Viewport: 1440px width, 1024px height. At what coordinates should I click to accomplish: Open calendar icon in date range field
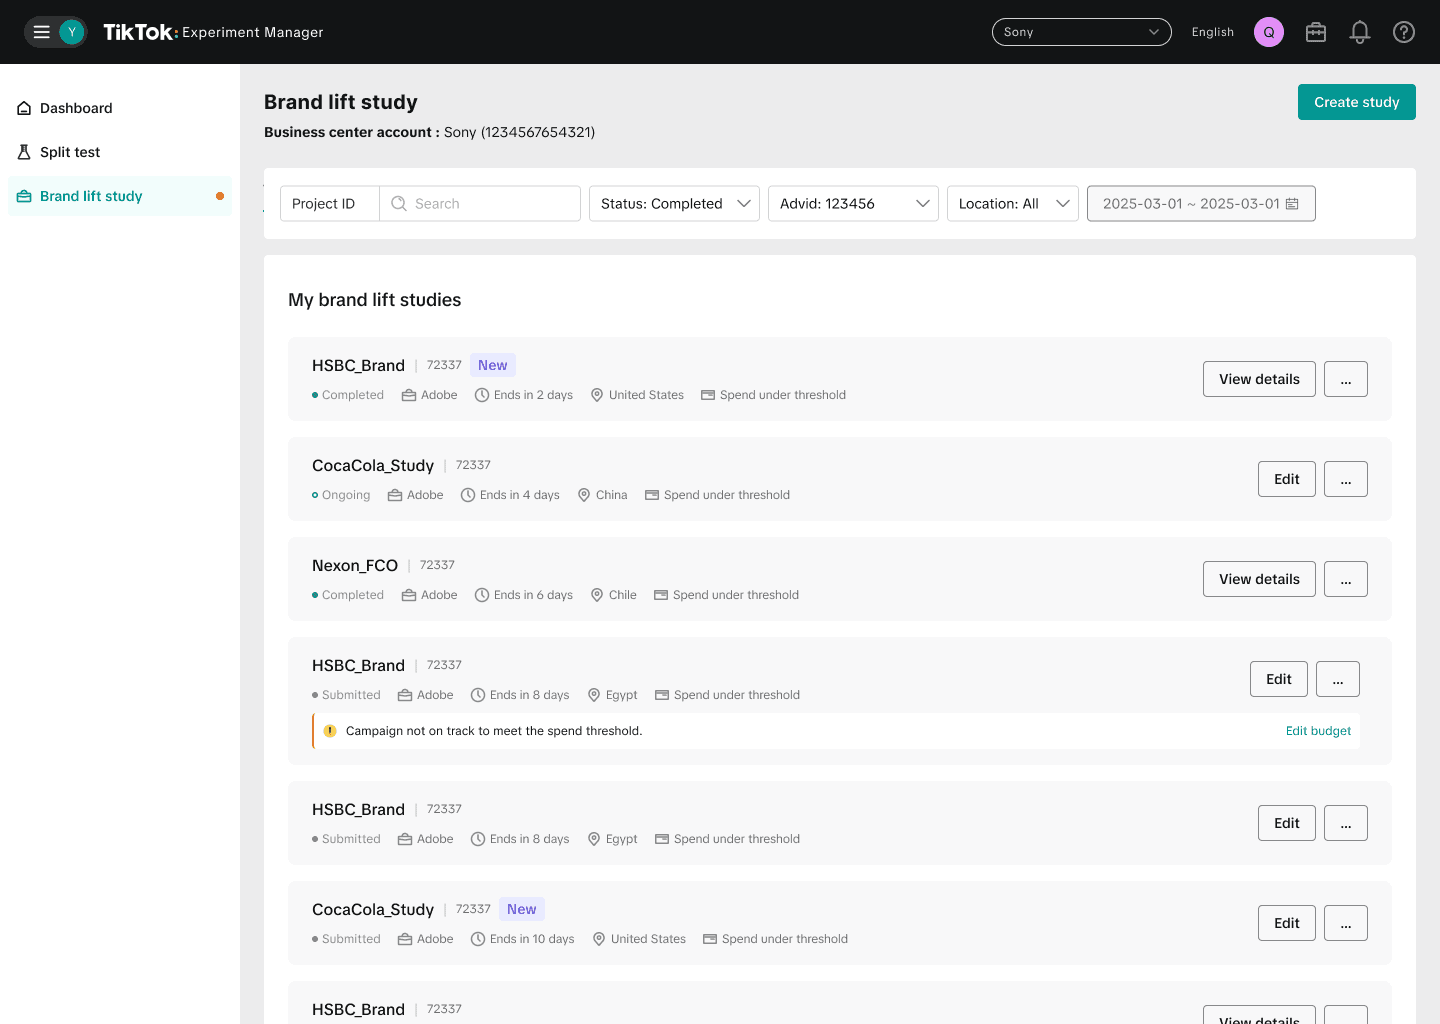(1292, 203)
